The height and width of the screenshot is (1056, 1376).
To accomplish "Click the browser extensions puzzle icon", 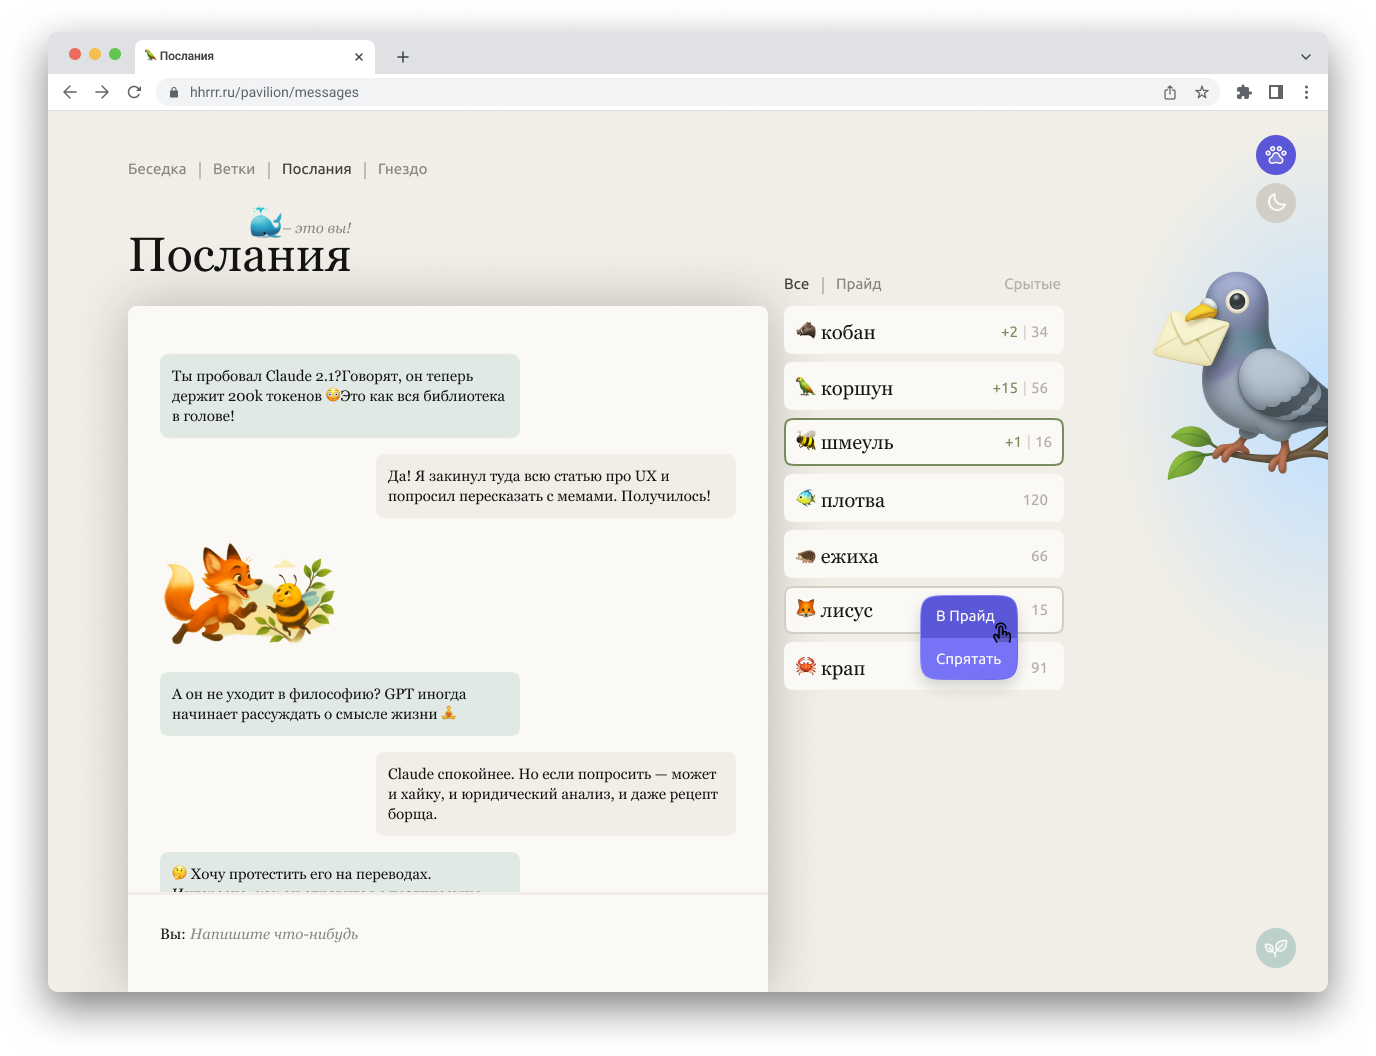I will tap(1243, 92).
